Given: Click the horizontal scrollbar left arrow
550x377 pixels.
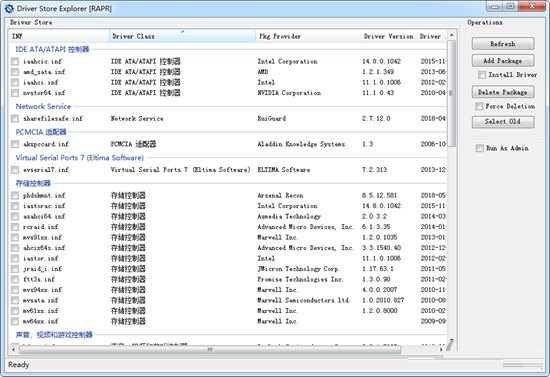Looking at the screenshot, I should (13, 350).
